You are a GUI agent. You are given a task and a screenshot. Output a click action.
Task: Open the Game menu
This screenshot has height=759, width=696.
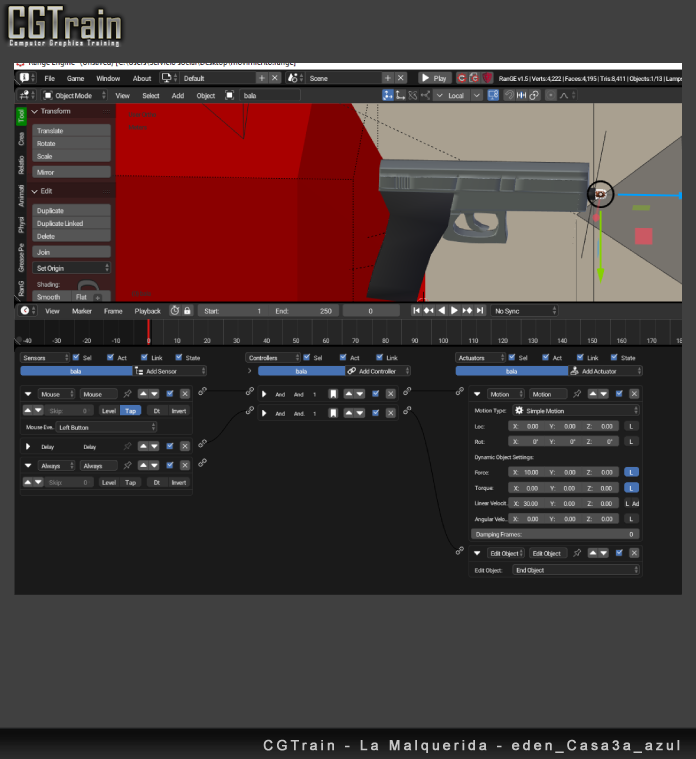pyautogui.click(x=76, y=78)
